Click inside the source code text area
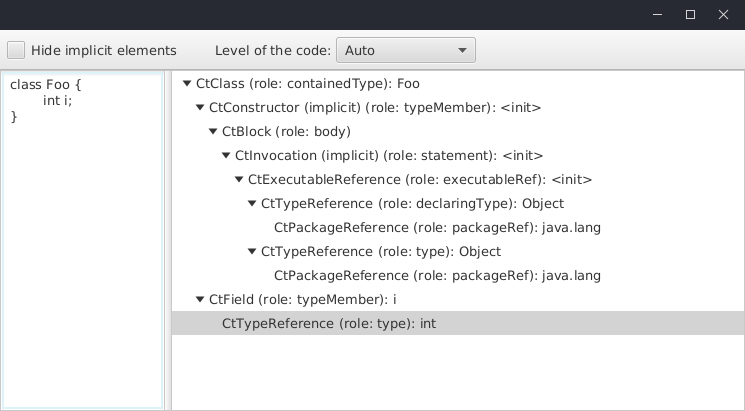The height and width of the screenshot is (411, 745). point(82,250)
